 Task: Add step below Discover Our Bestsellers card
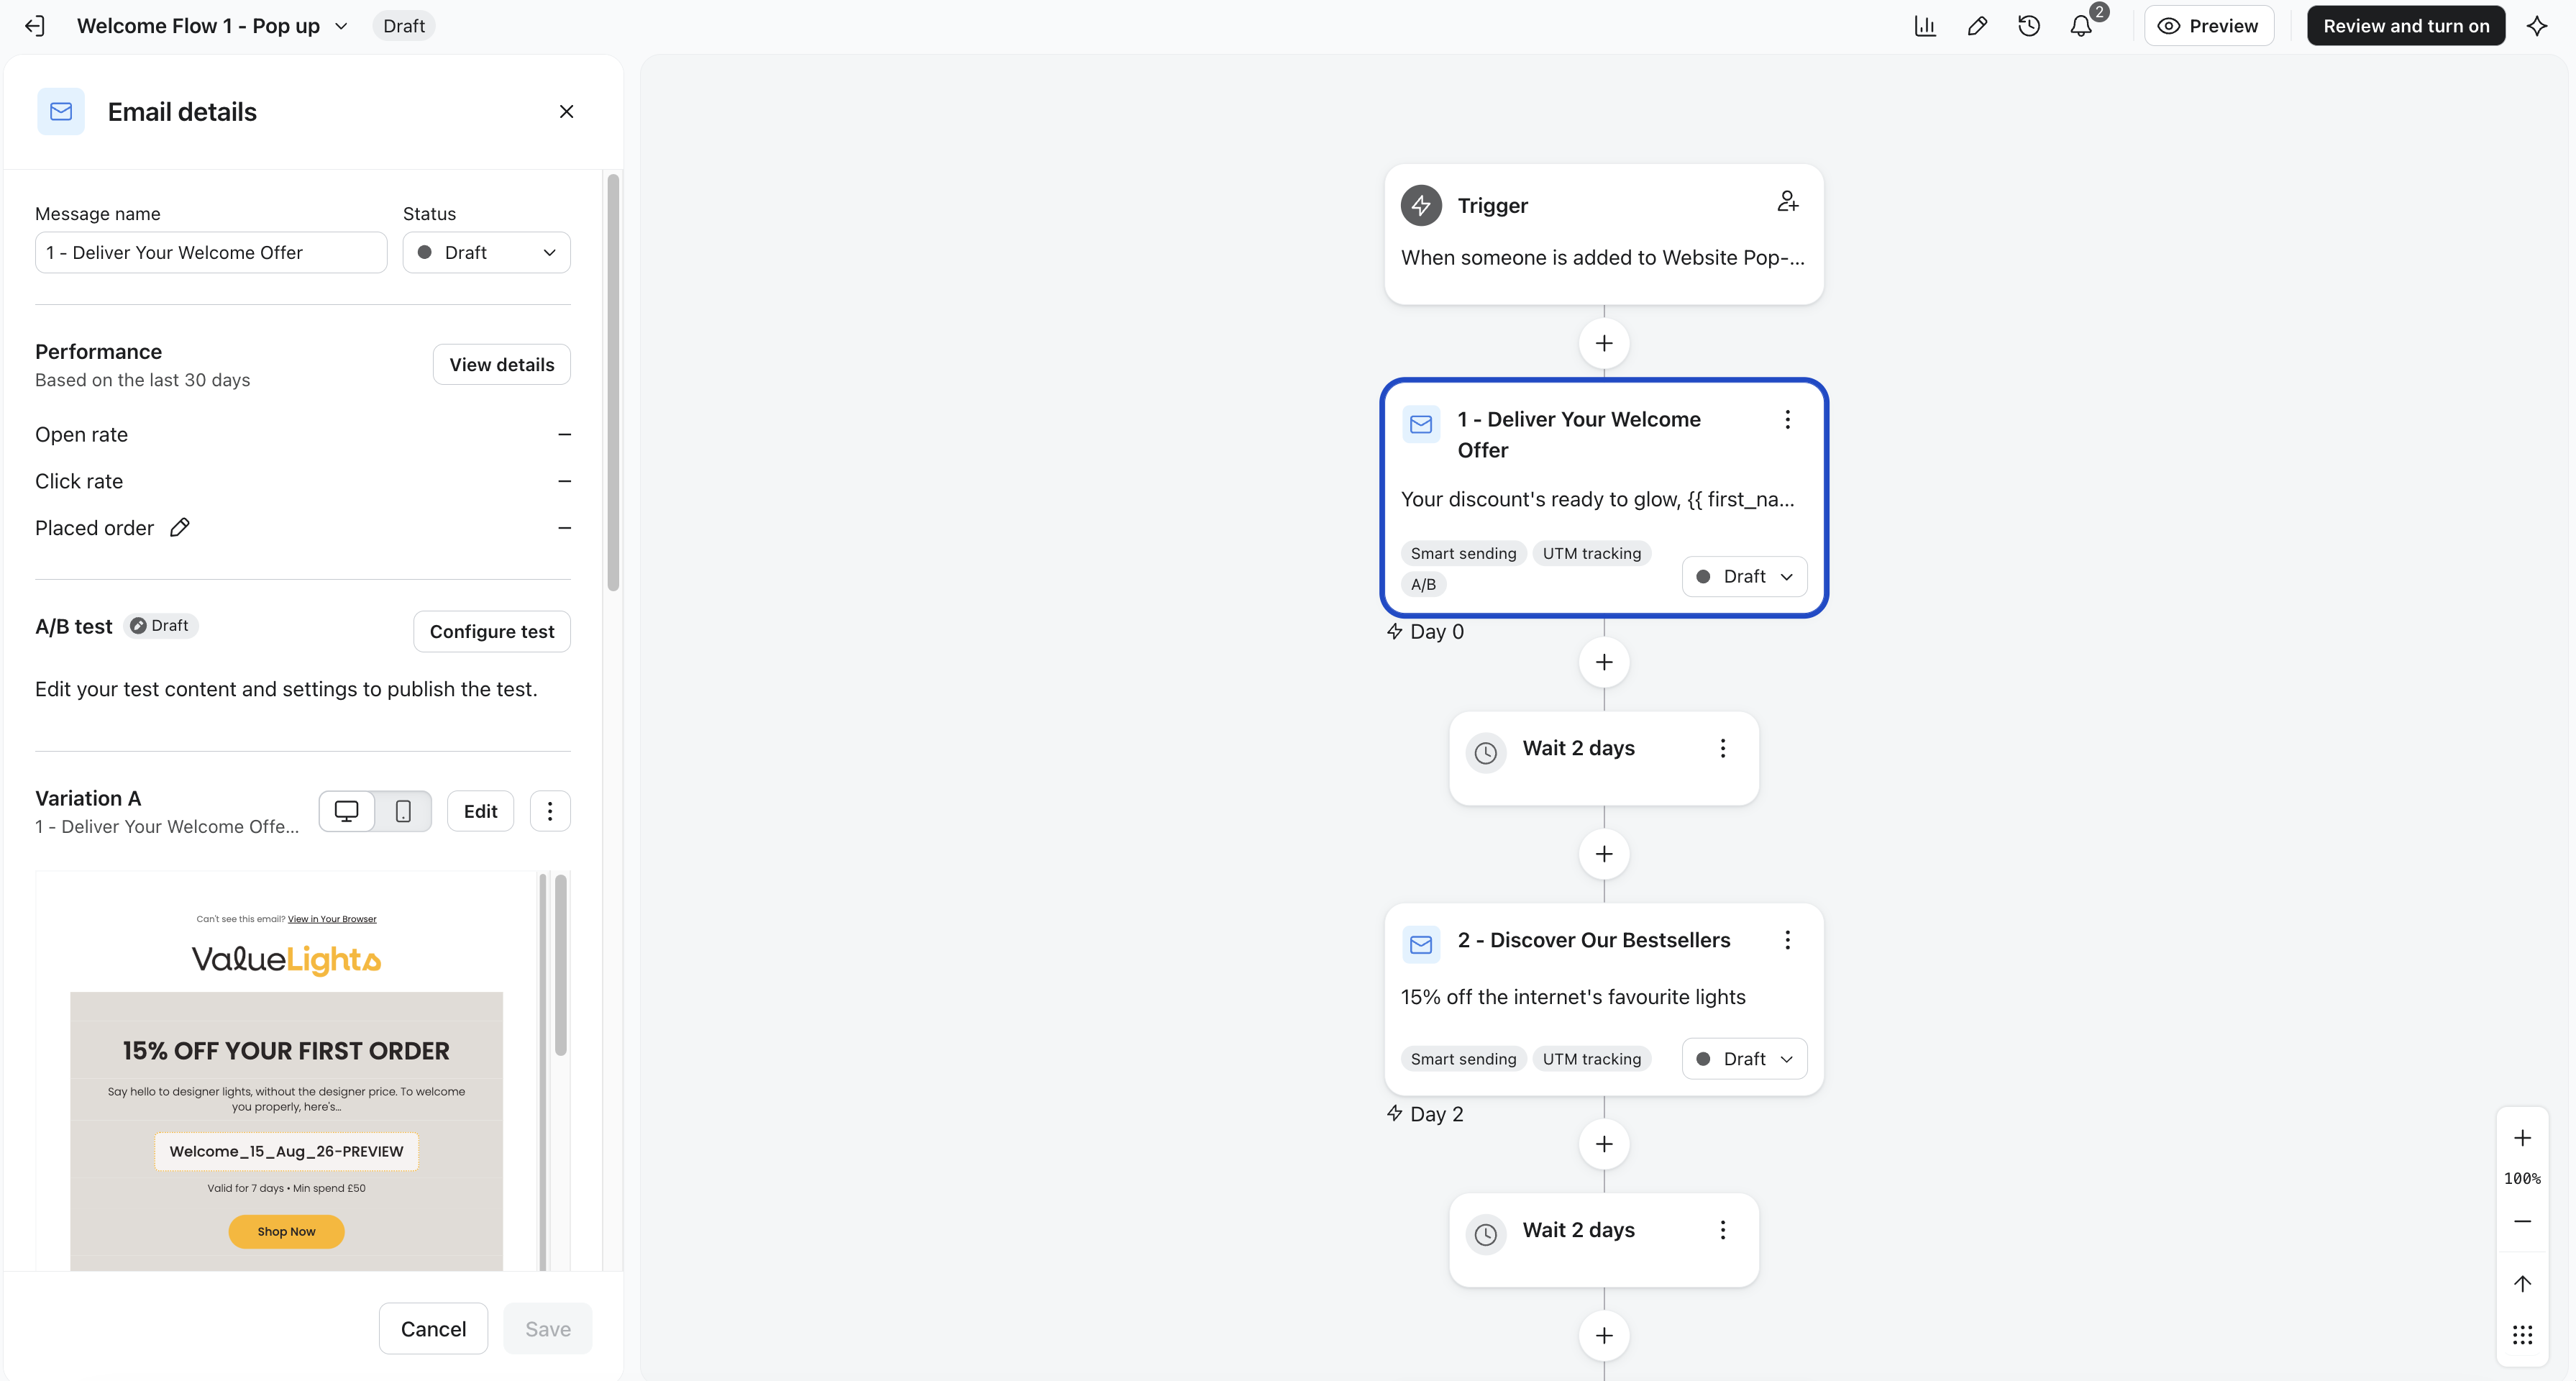point(1604,1145)
